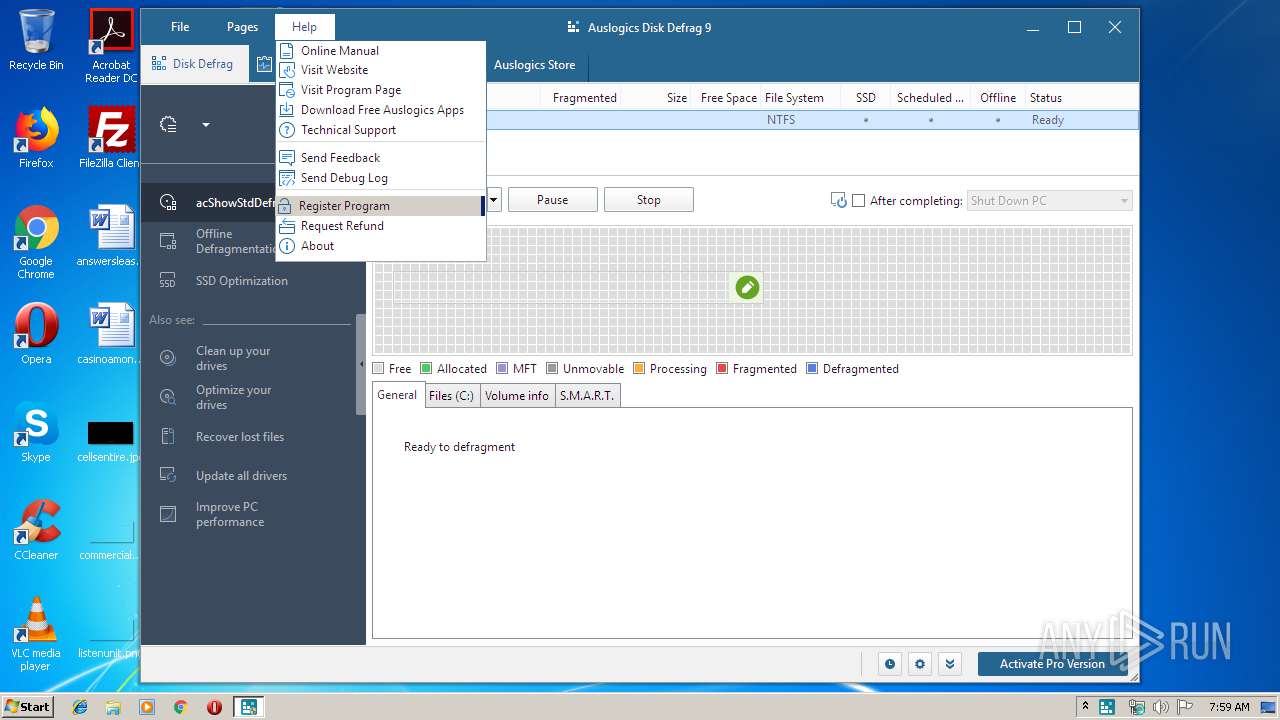Click the Fragmented red legend swatch
This screenshot has height=720, width=1280.
pyautogui.click(x=722, y=368)
